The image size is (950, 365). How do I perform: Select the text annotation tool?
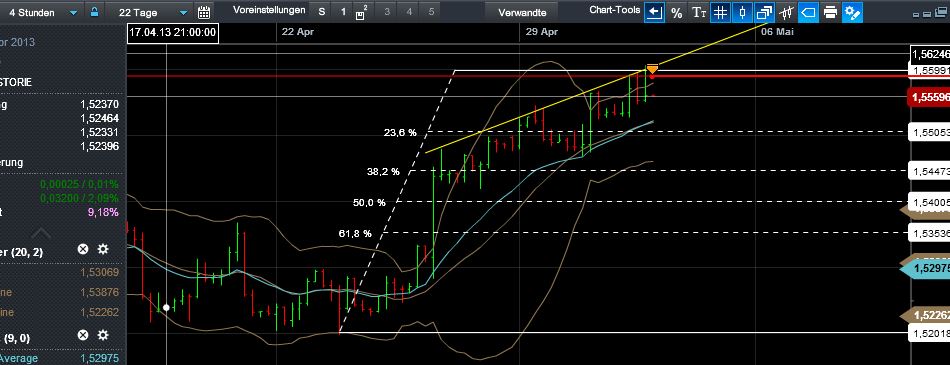(x=699, y=12)
